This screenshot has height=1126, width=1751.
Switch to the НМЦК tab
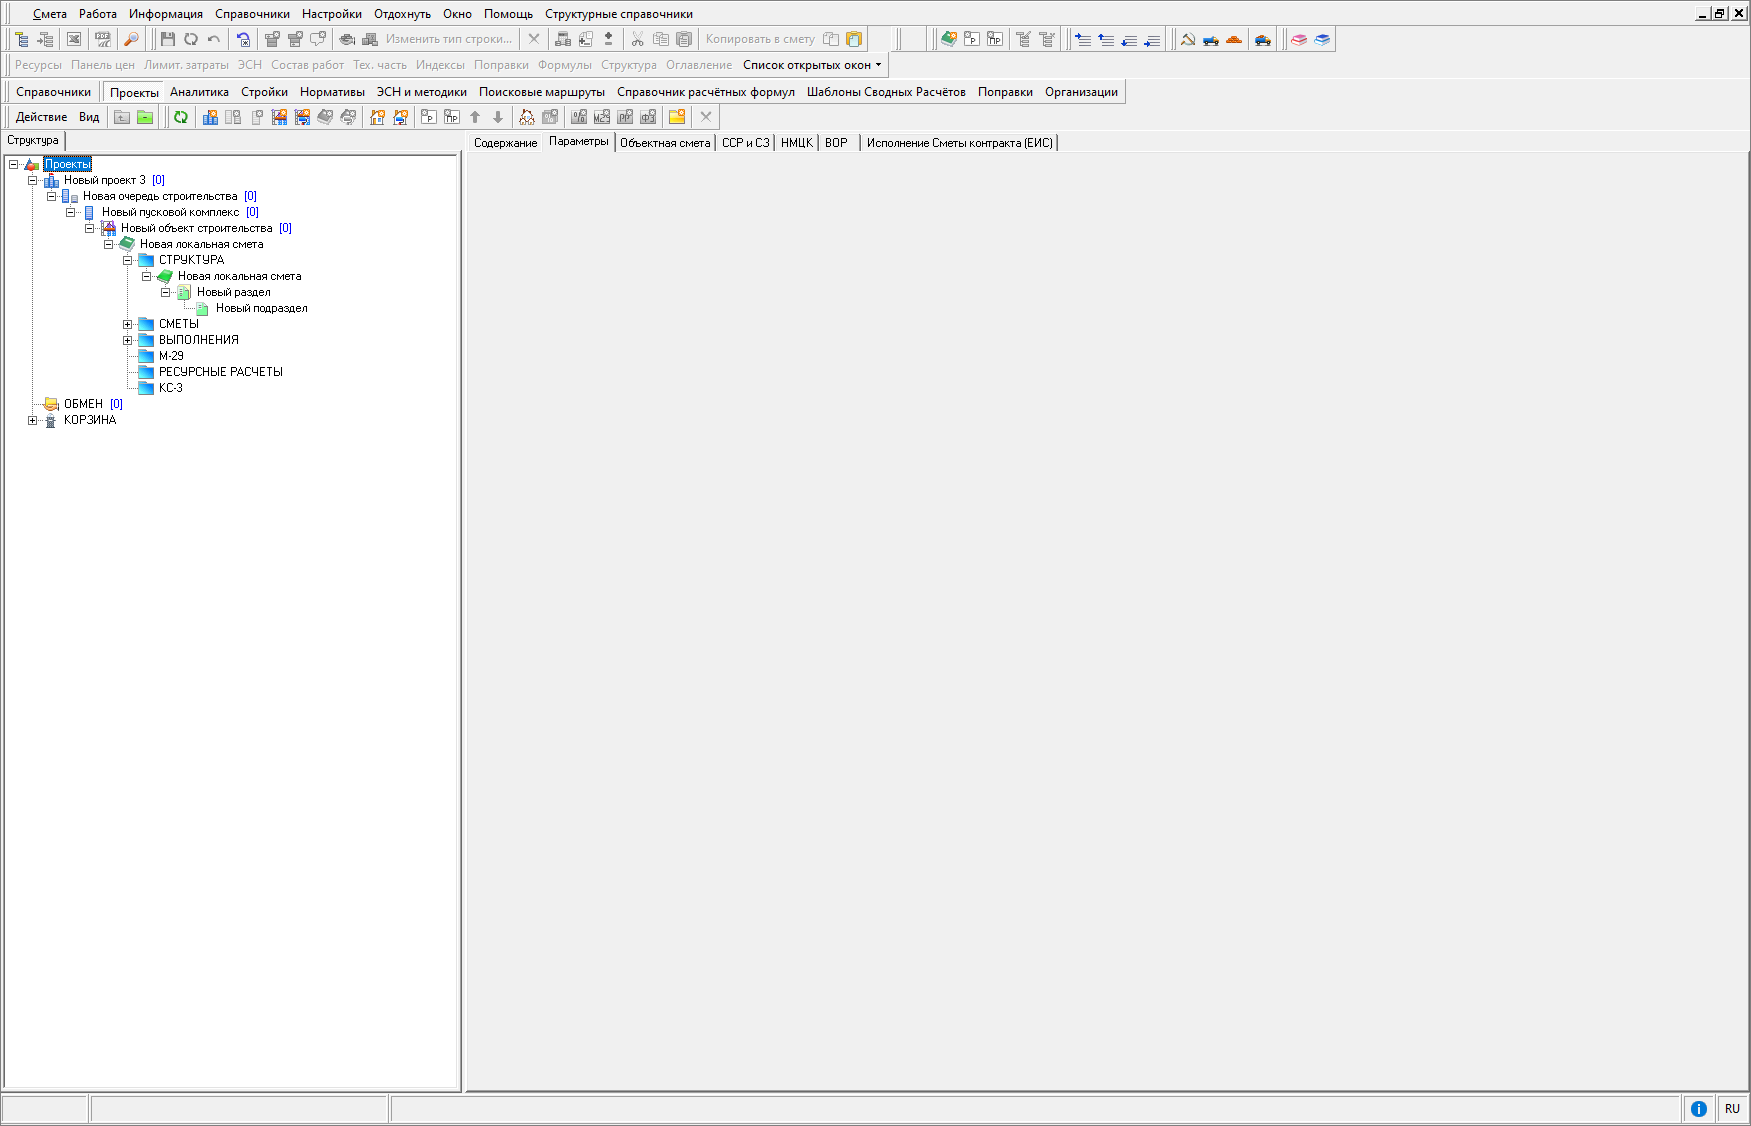(796, 143)
